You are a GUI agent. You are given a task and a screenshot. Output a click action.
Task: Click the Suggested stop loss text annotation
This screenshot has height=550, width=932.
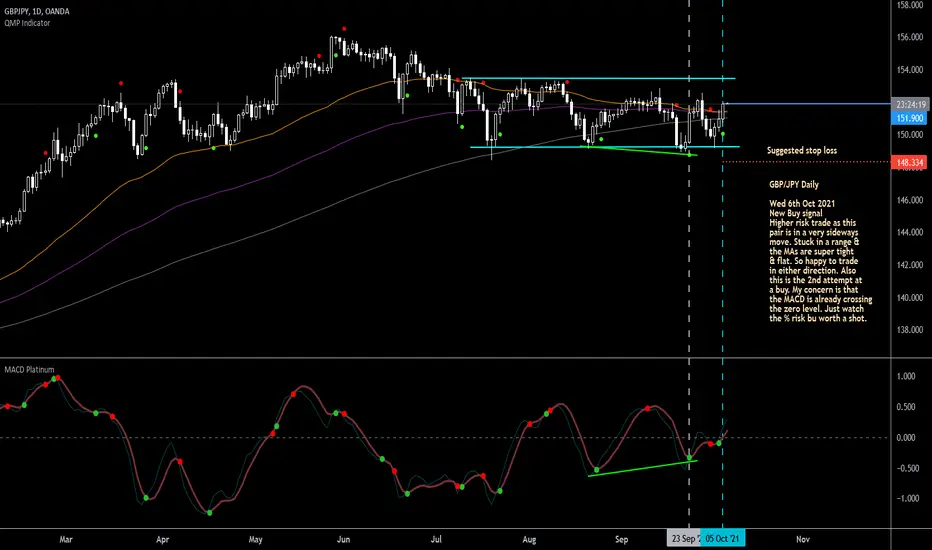[802, 150]
